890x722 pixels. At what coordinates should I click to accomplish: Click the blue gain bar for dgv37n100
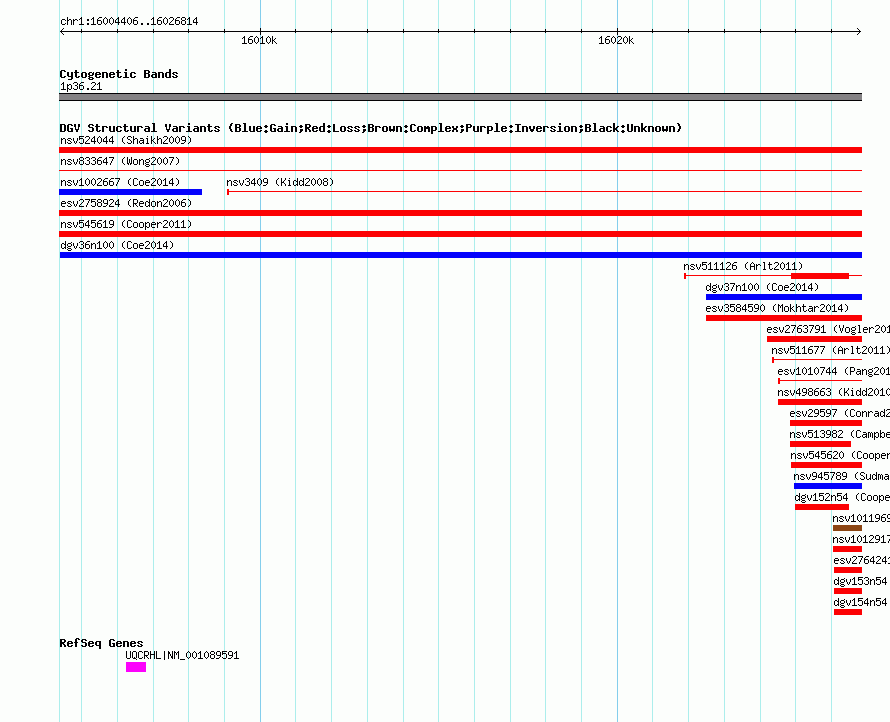(x=784, y=297)
